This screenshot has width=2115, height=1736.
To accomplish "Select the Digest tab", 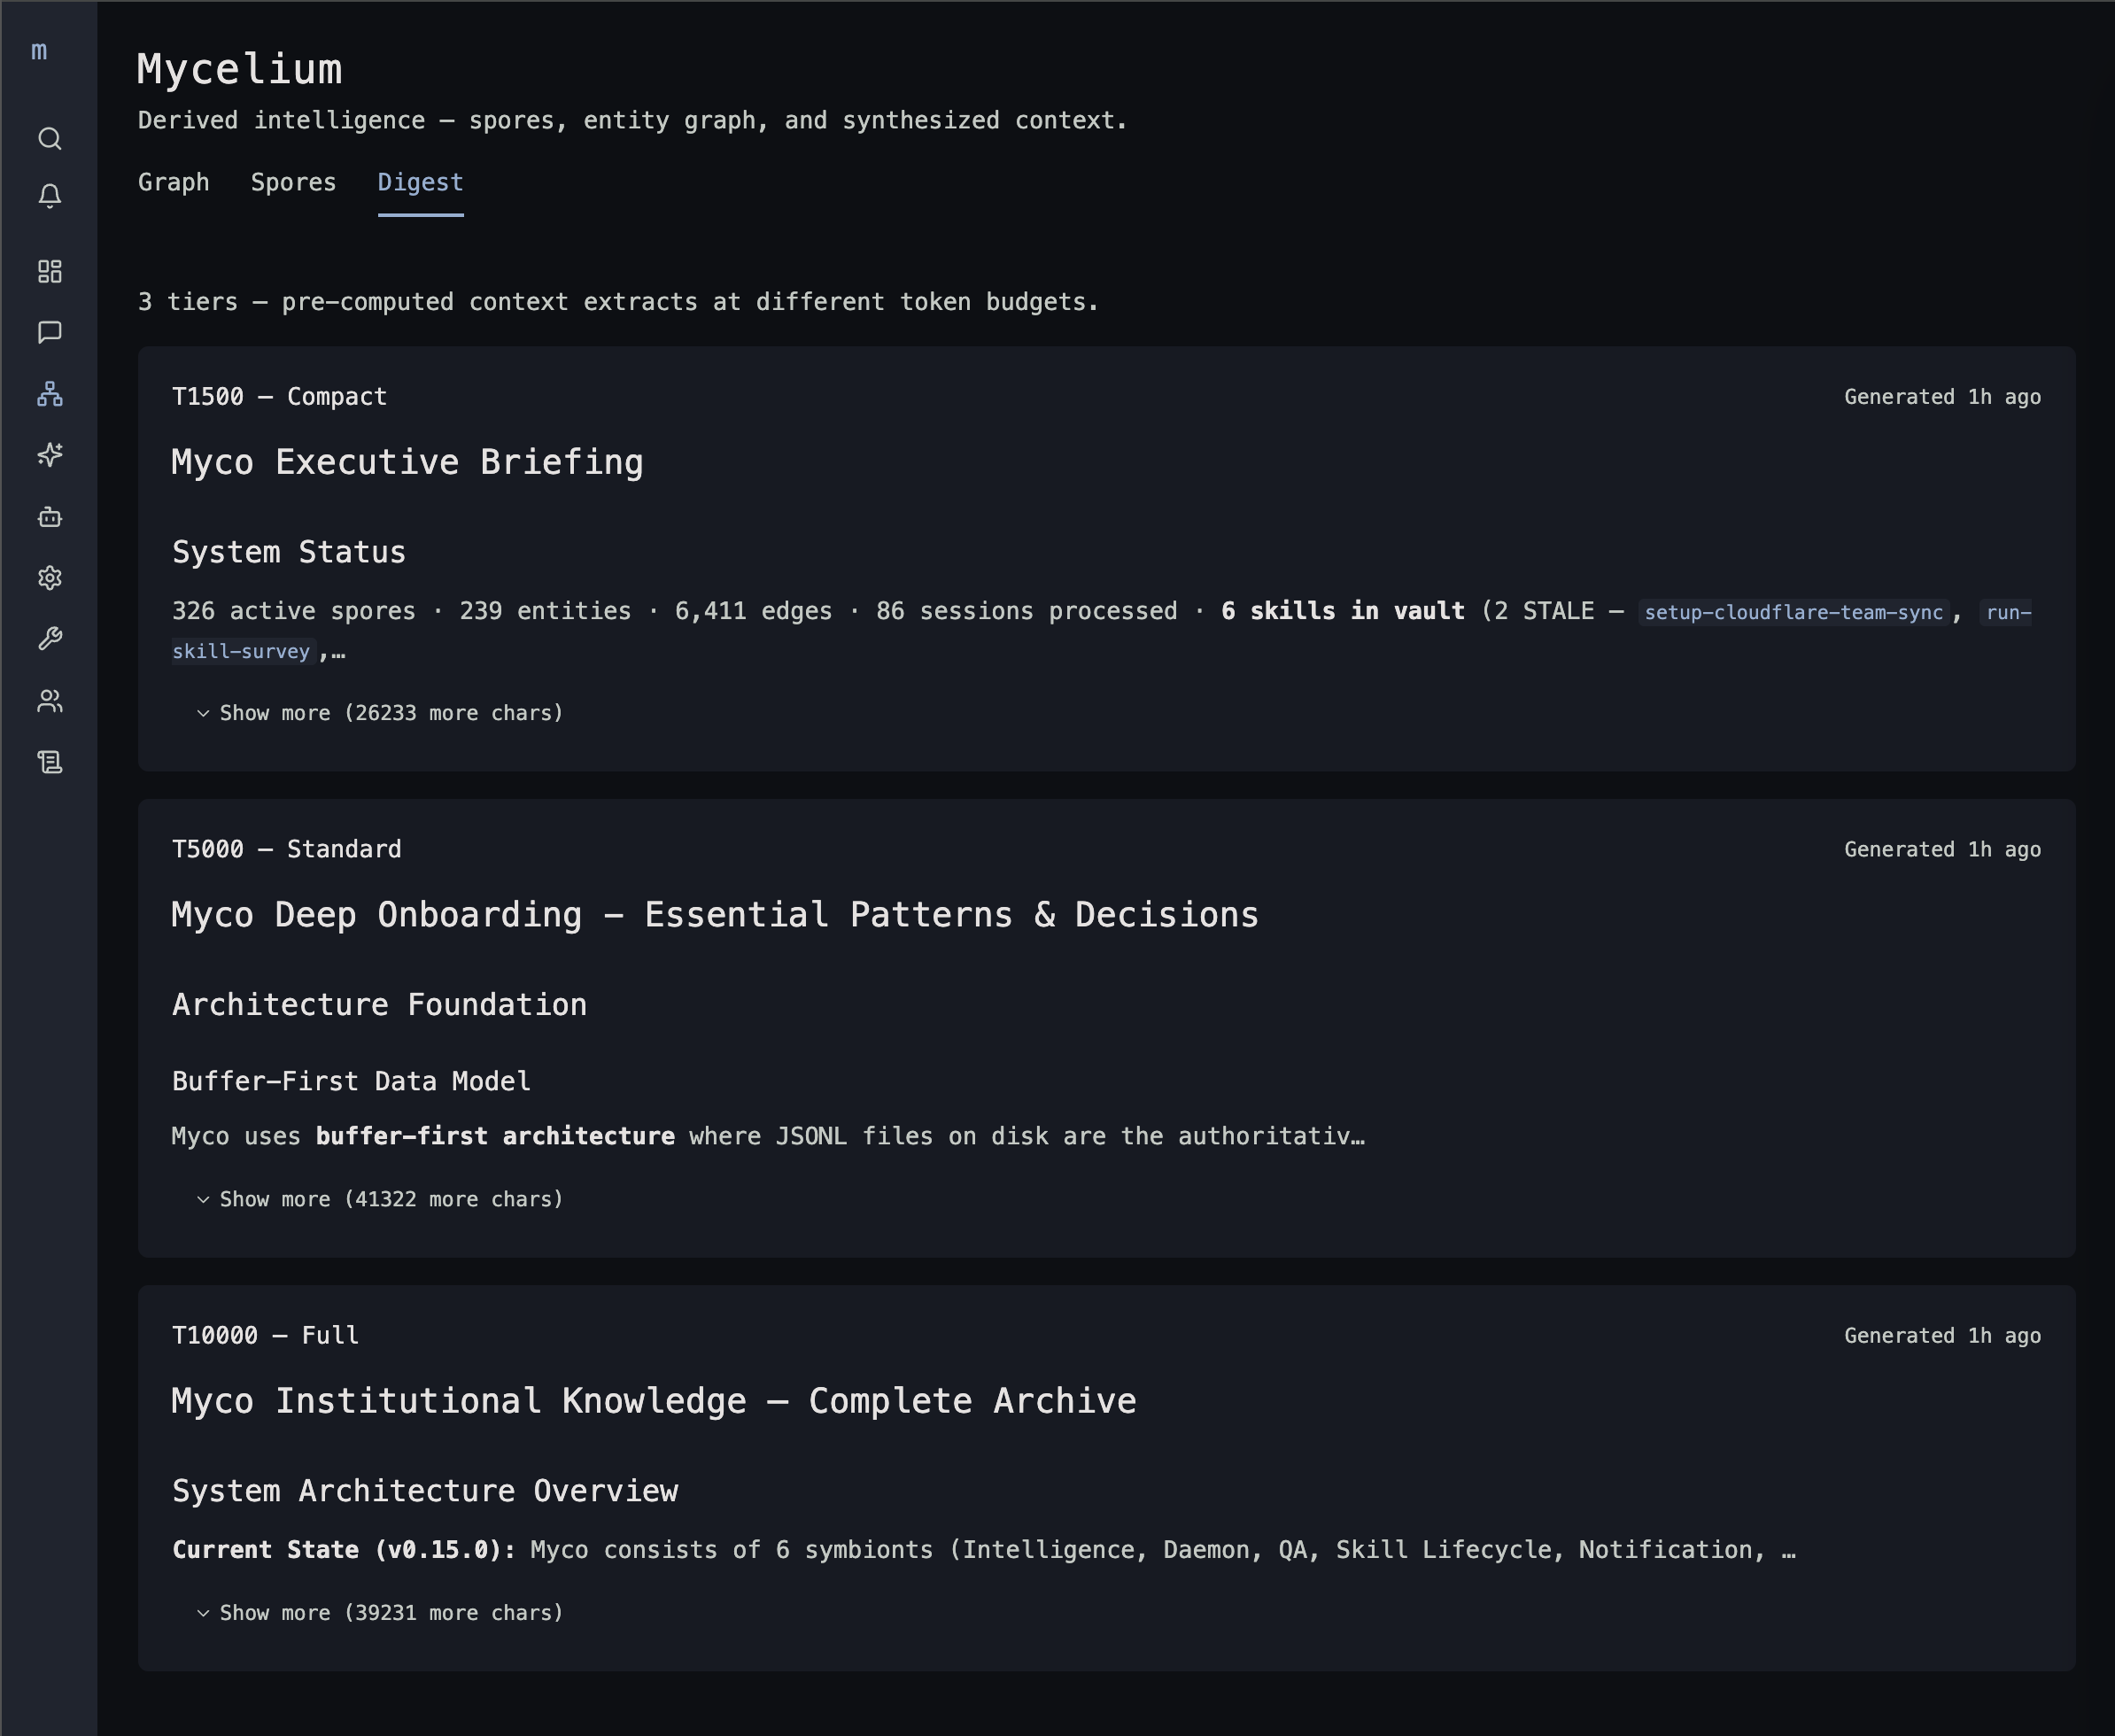I will (420, 182).
